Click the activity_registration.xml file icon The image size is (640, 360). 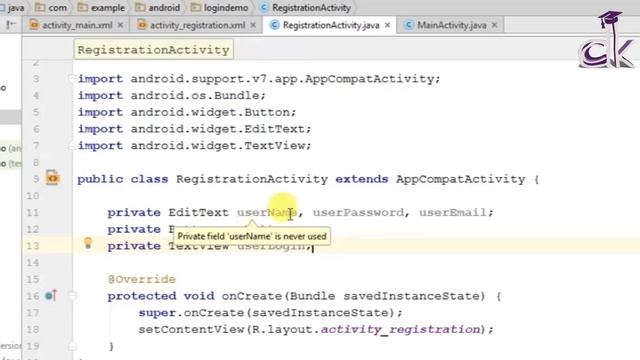[142, 25]
